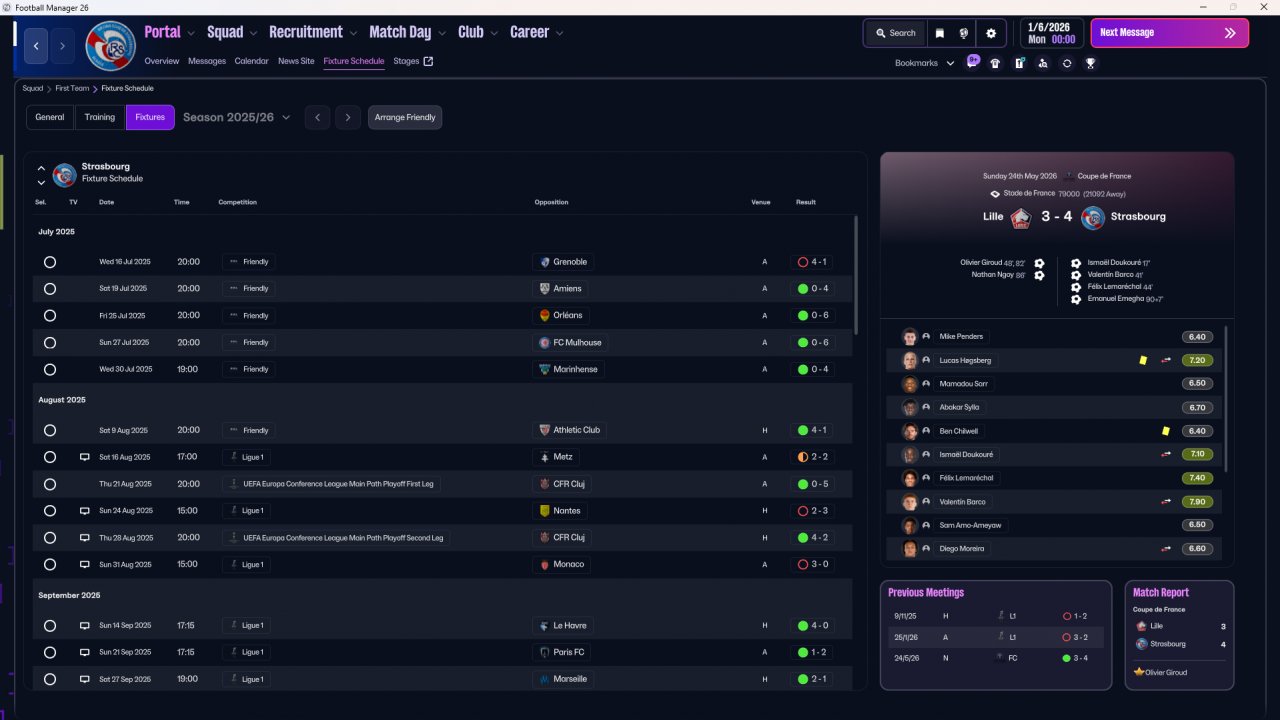Click the shirt icon in Bookmarks bar
The width and height of the screenshot is (1280, 720).
tap(995, 63)
